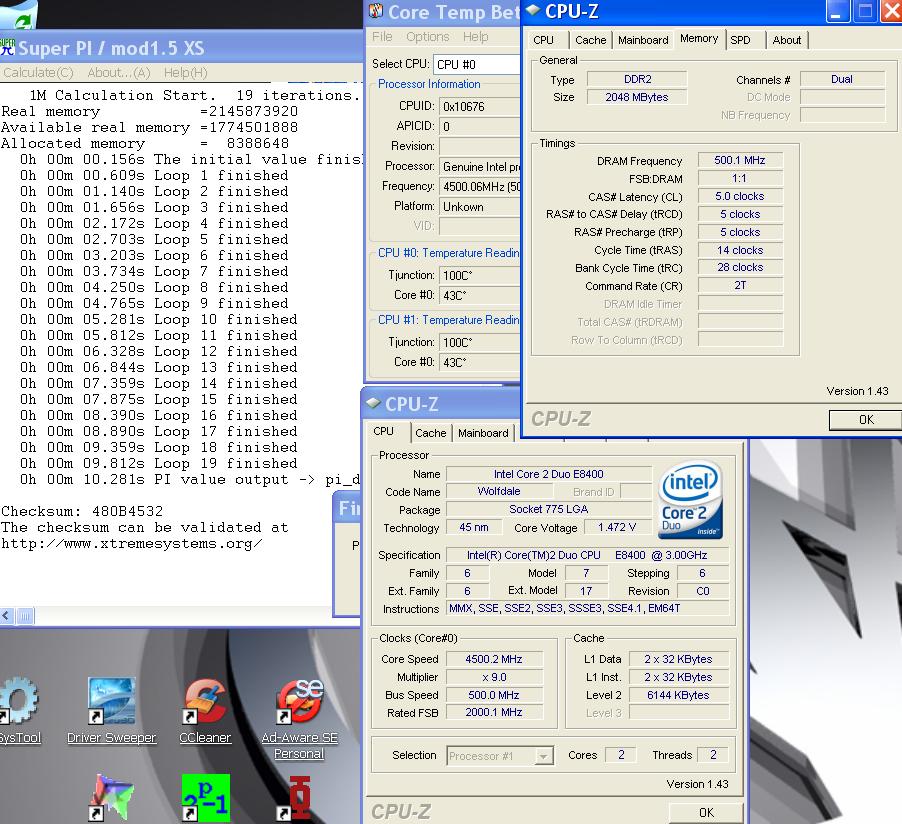This screenshot has height=824, width=902.
Task: Click the Multiplier x 9.0 value
Action: pyautogui.click(x=494, y=677)
